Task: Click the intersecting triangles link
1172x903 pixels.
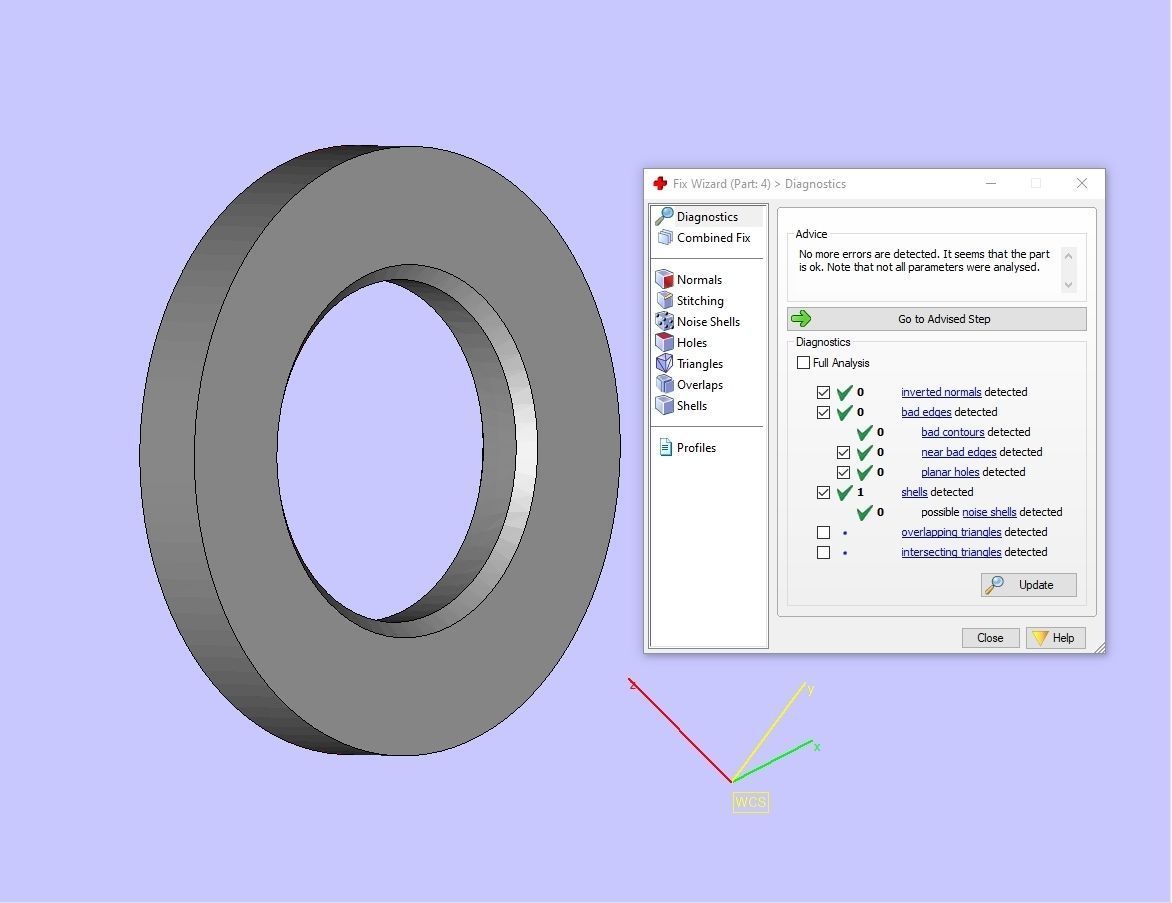Action: pyautogui.click(x=951, y=552)
